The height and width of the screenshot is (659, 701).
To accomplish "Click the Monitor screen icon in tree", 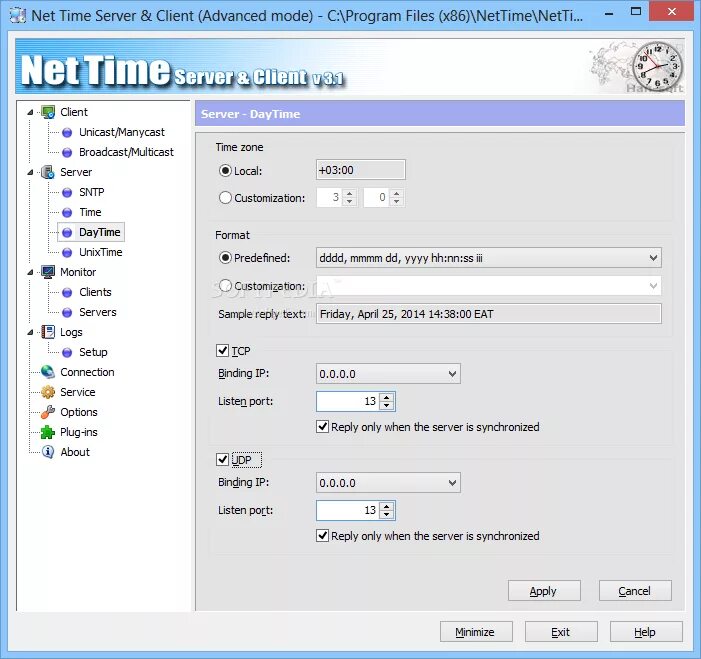I will (x=48, y=272).
